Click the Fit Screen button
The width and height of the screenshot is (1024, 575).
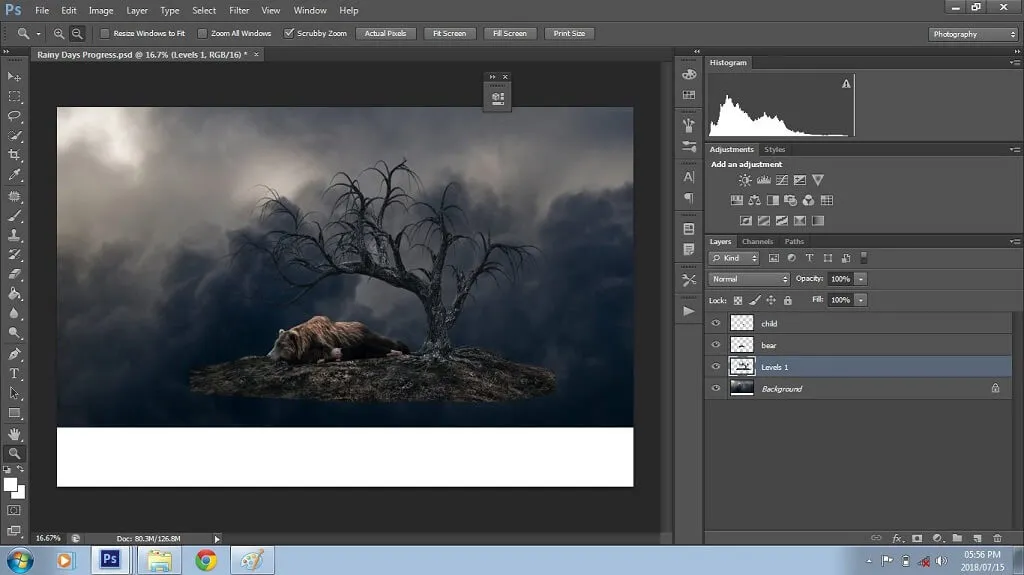point(448,33)
